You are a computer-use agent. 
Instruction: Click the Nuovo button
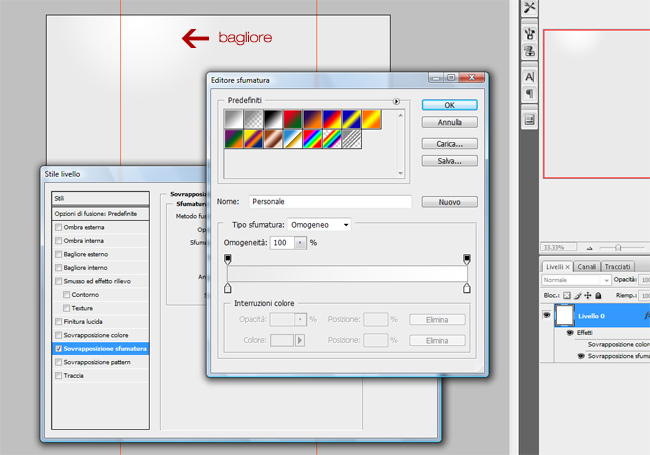[x=449, y=202]
